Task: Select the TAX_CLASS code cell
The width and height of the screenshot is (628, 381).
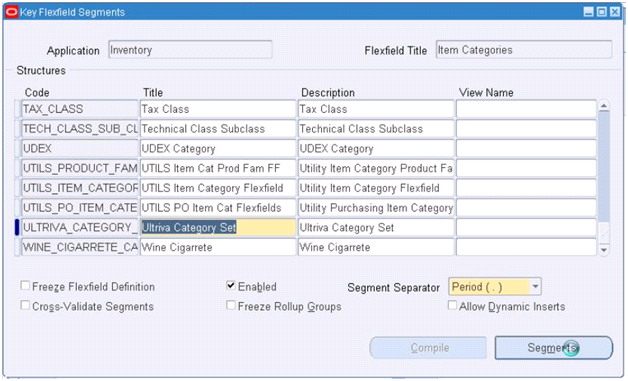Action: pyautogui.click(x=79, y=109)
